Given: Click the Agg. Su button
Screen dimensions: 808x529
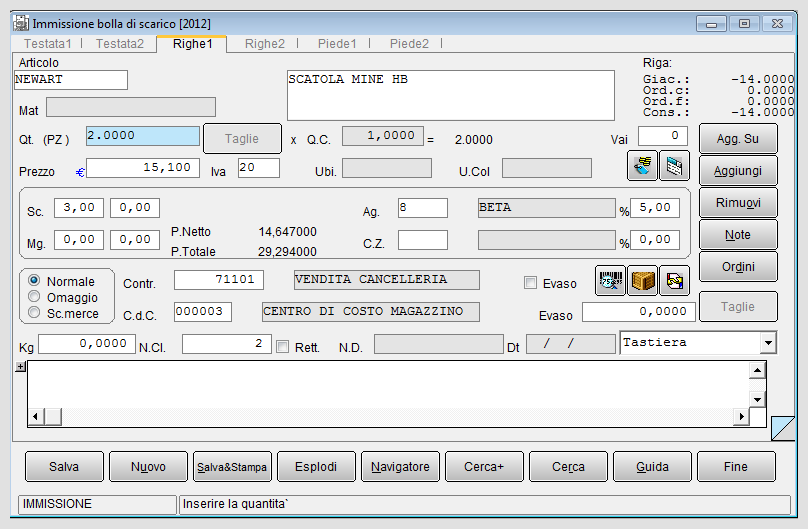Looking at the screenshot, I should tap(738, 139).
